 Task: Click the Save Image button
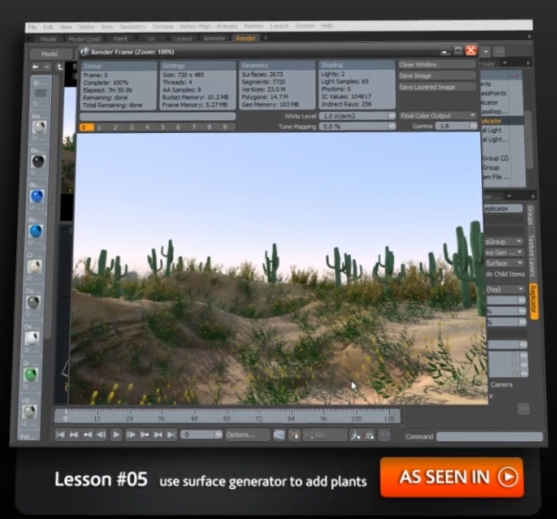pos(437,76)
